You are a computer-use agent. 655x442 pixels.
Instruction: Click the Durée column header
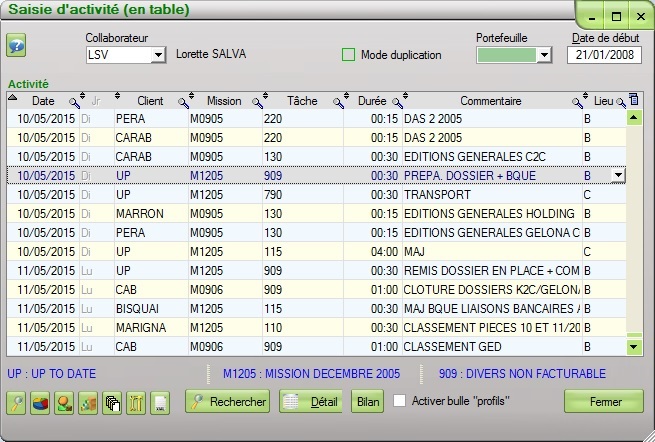pyautogui.click(x=372, y=101)
